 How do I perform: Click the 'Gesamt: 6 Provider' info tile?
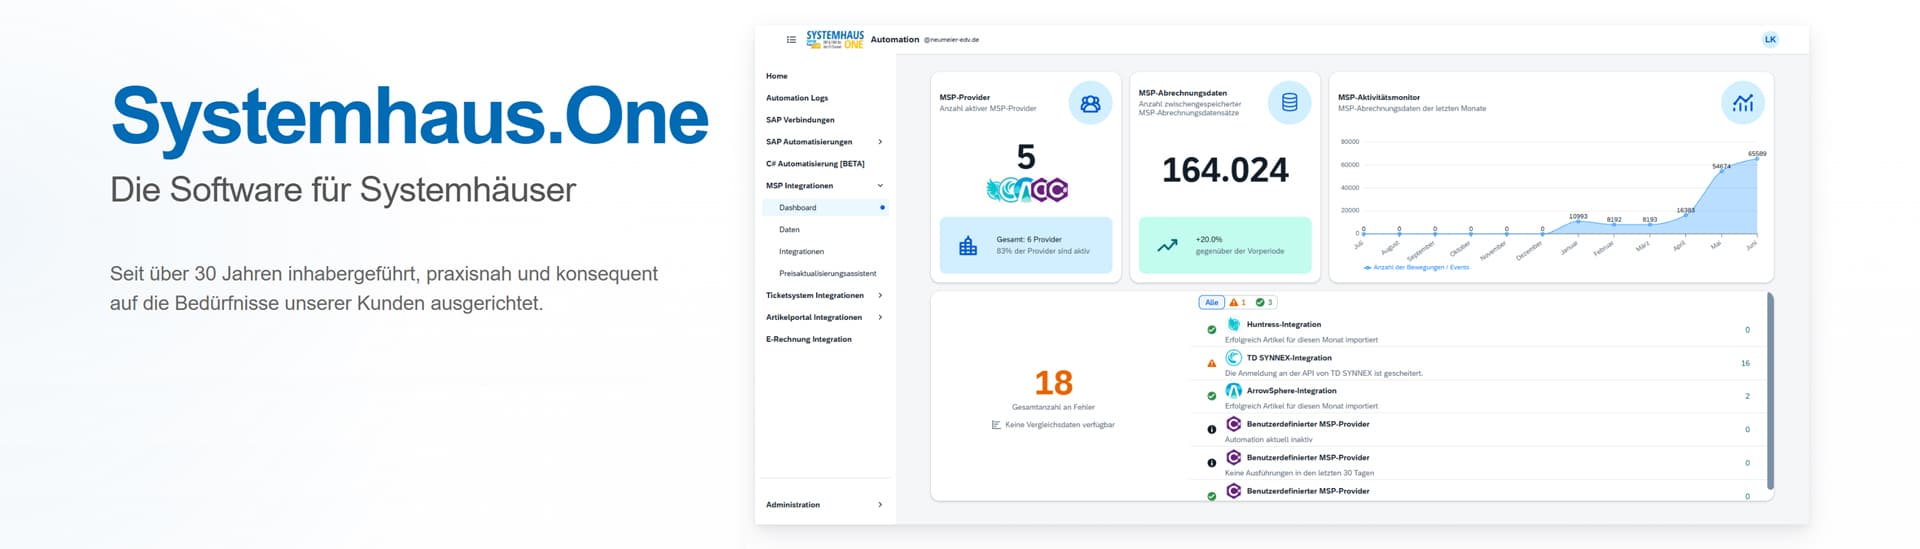[1026, 245]
